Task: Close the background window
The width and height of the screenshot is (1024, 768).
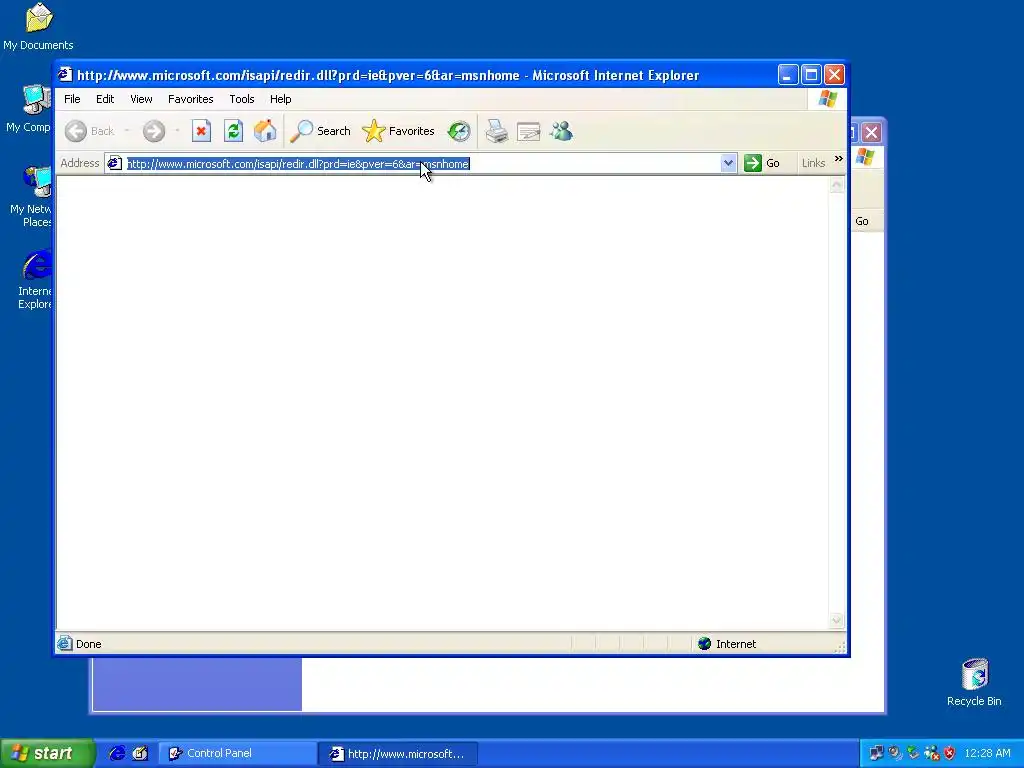Action: tap(871, 133)
